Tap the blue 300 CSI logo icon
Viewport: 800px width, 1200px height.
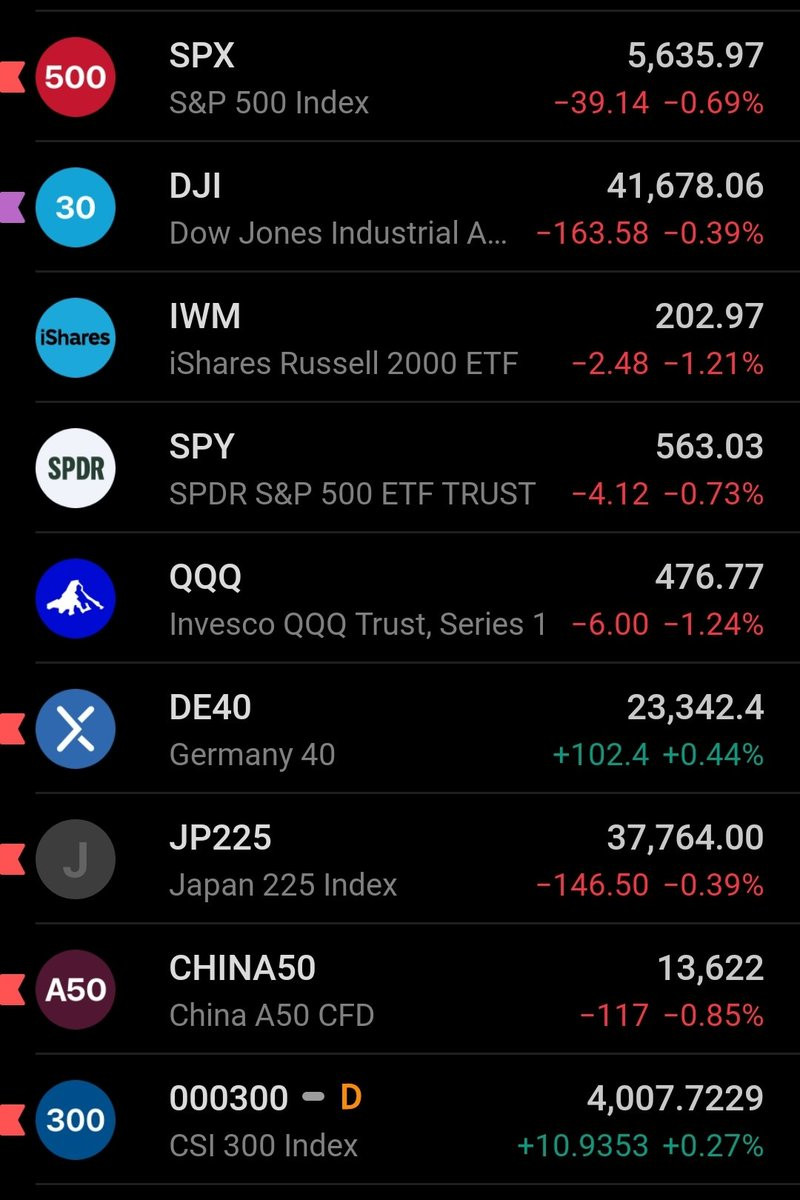point(75,1120)
